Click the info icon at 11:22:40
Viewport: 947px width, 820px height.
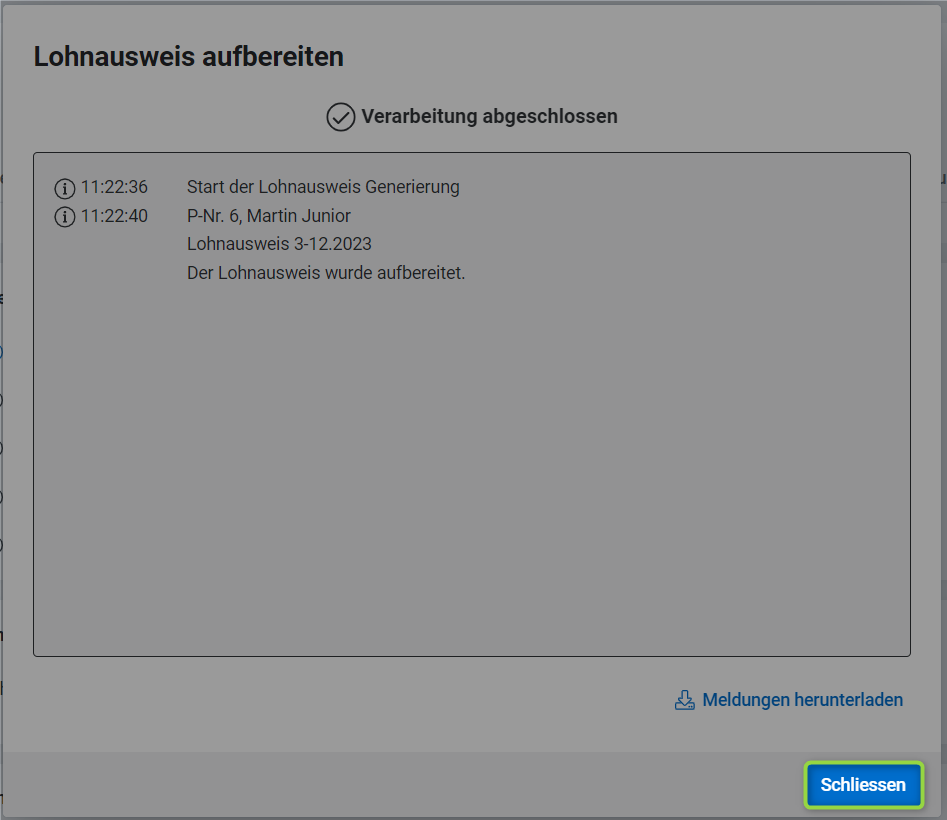65,217
